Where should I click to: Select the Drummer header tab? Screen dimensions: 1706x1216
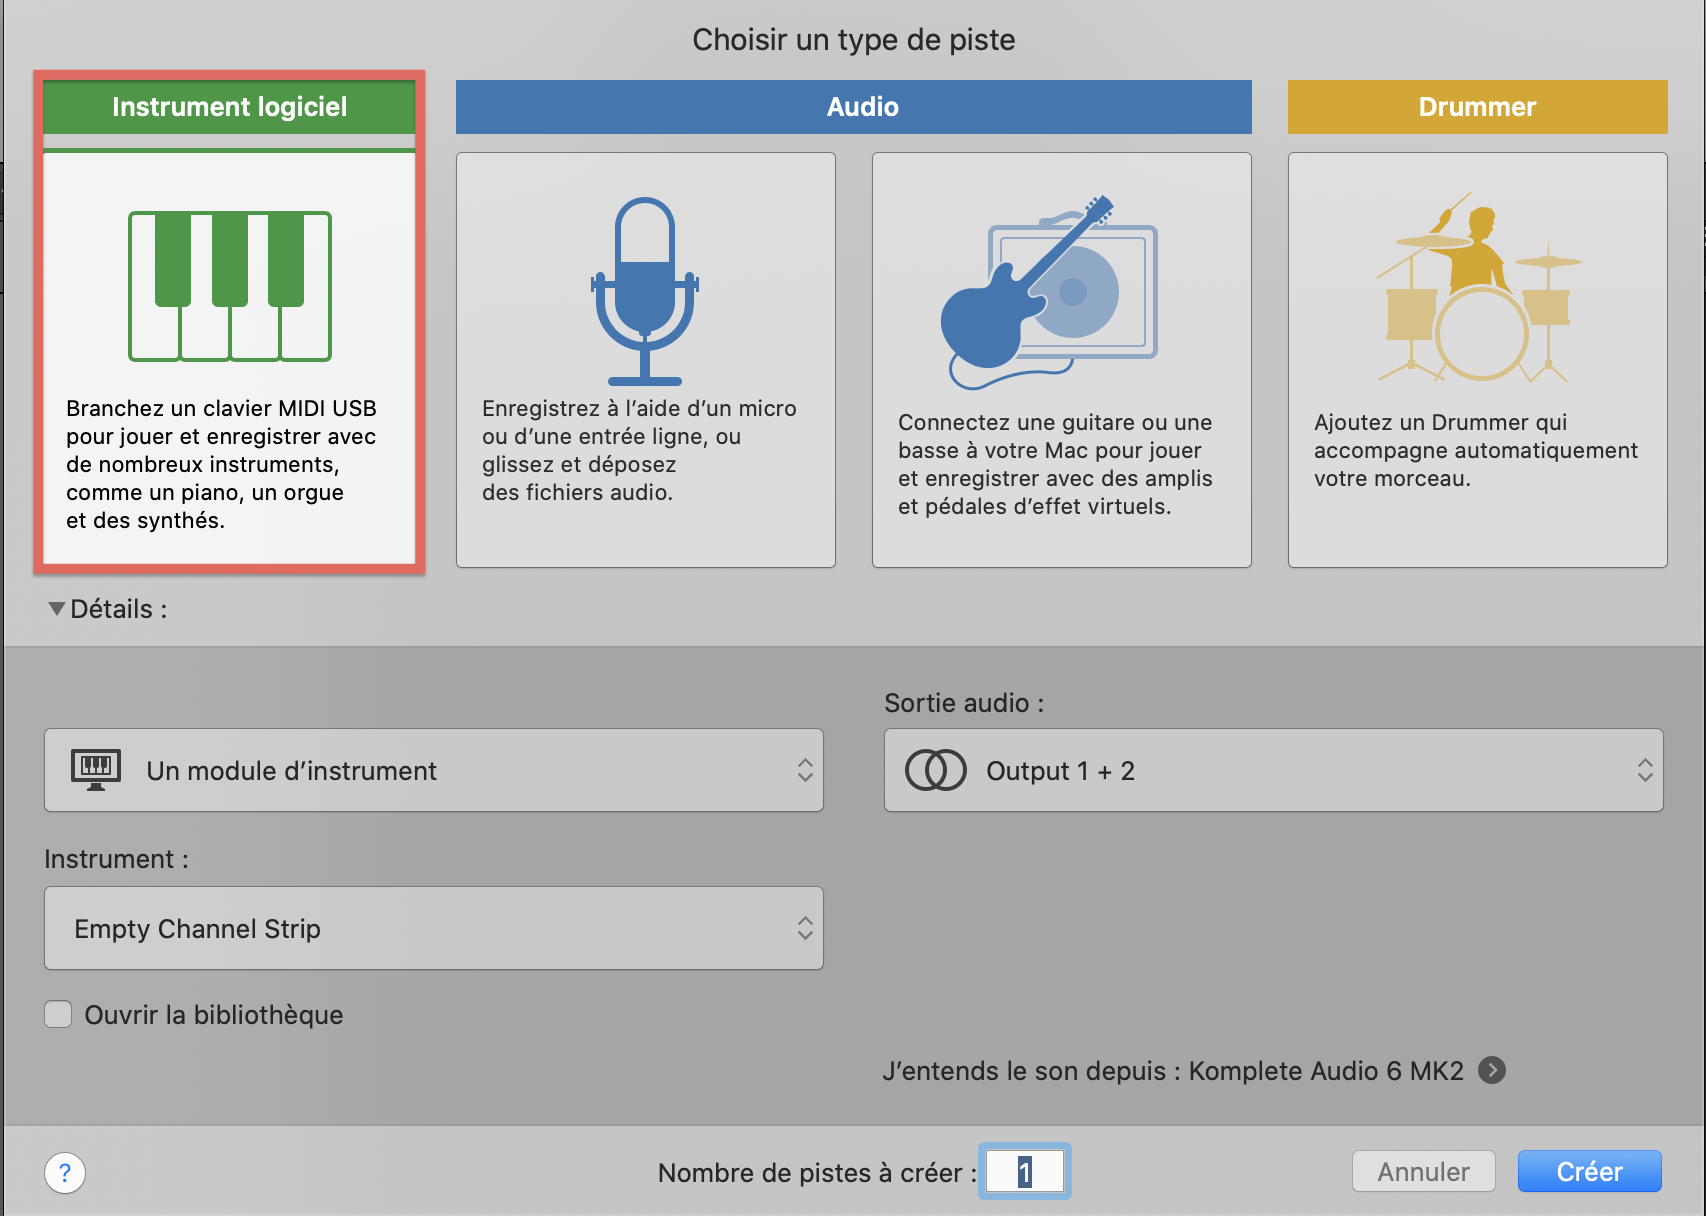coord(1477,107)
